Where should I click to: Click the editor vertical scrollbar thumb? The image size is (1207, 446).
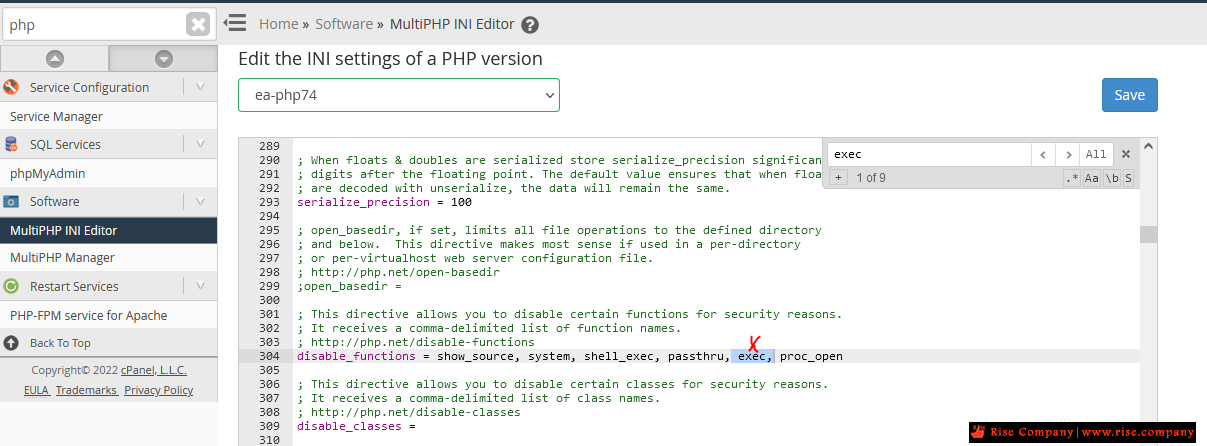(x=1148, y=234)
